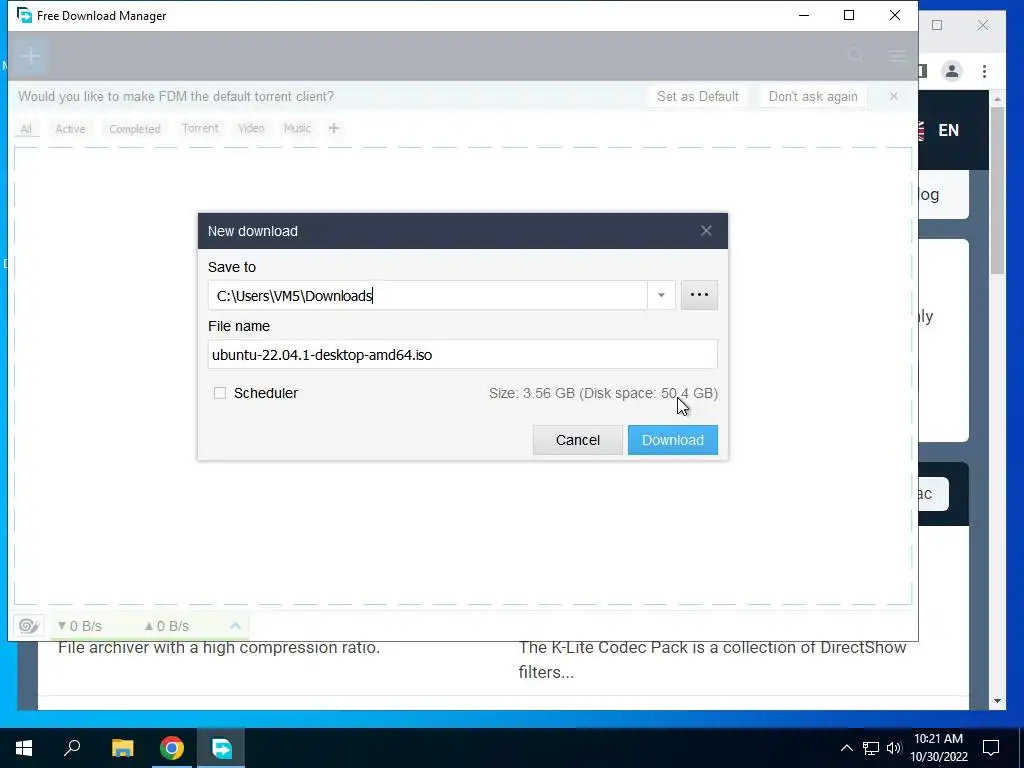Open Chrome profile icon in browser window
This screenshot has width=1024, height=768.
tap(952, 71)
